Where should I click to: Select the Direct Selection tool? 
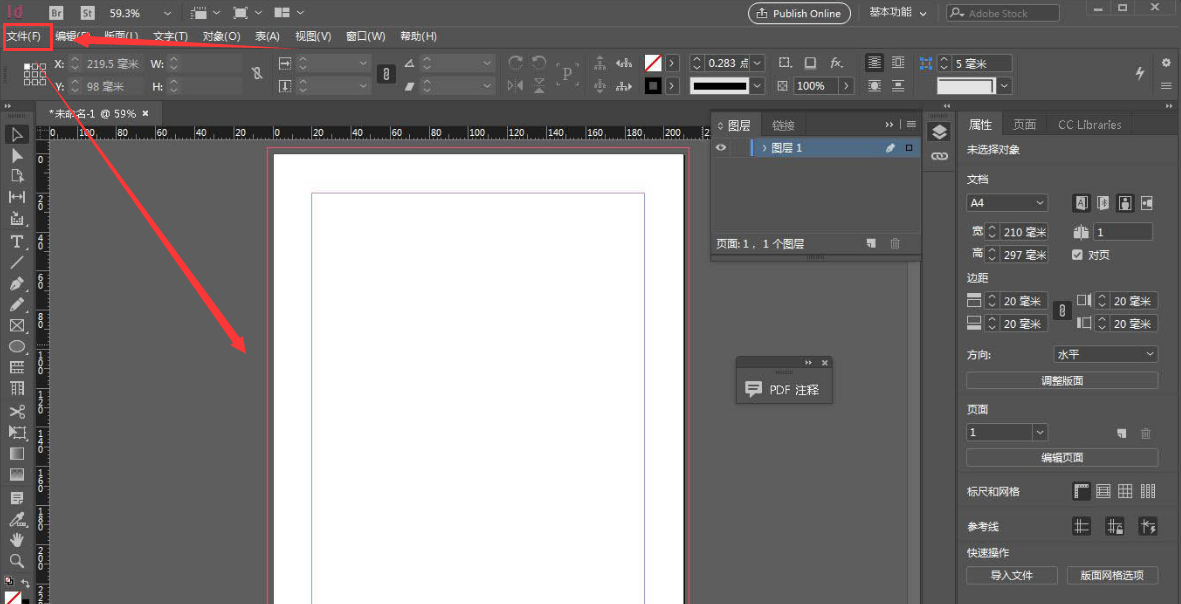point(17,155)
